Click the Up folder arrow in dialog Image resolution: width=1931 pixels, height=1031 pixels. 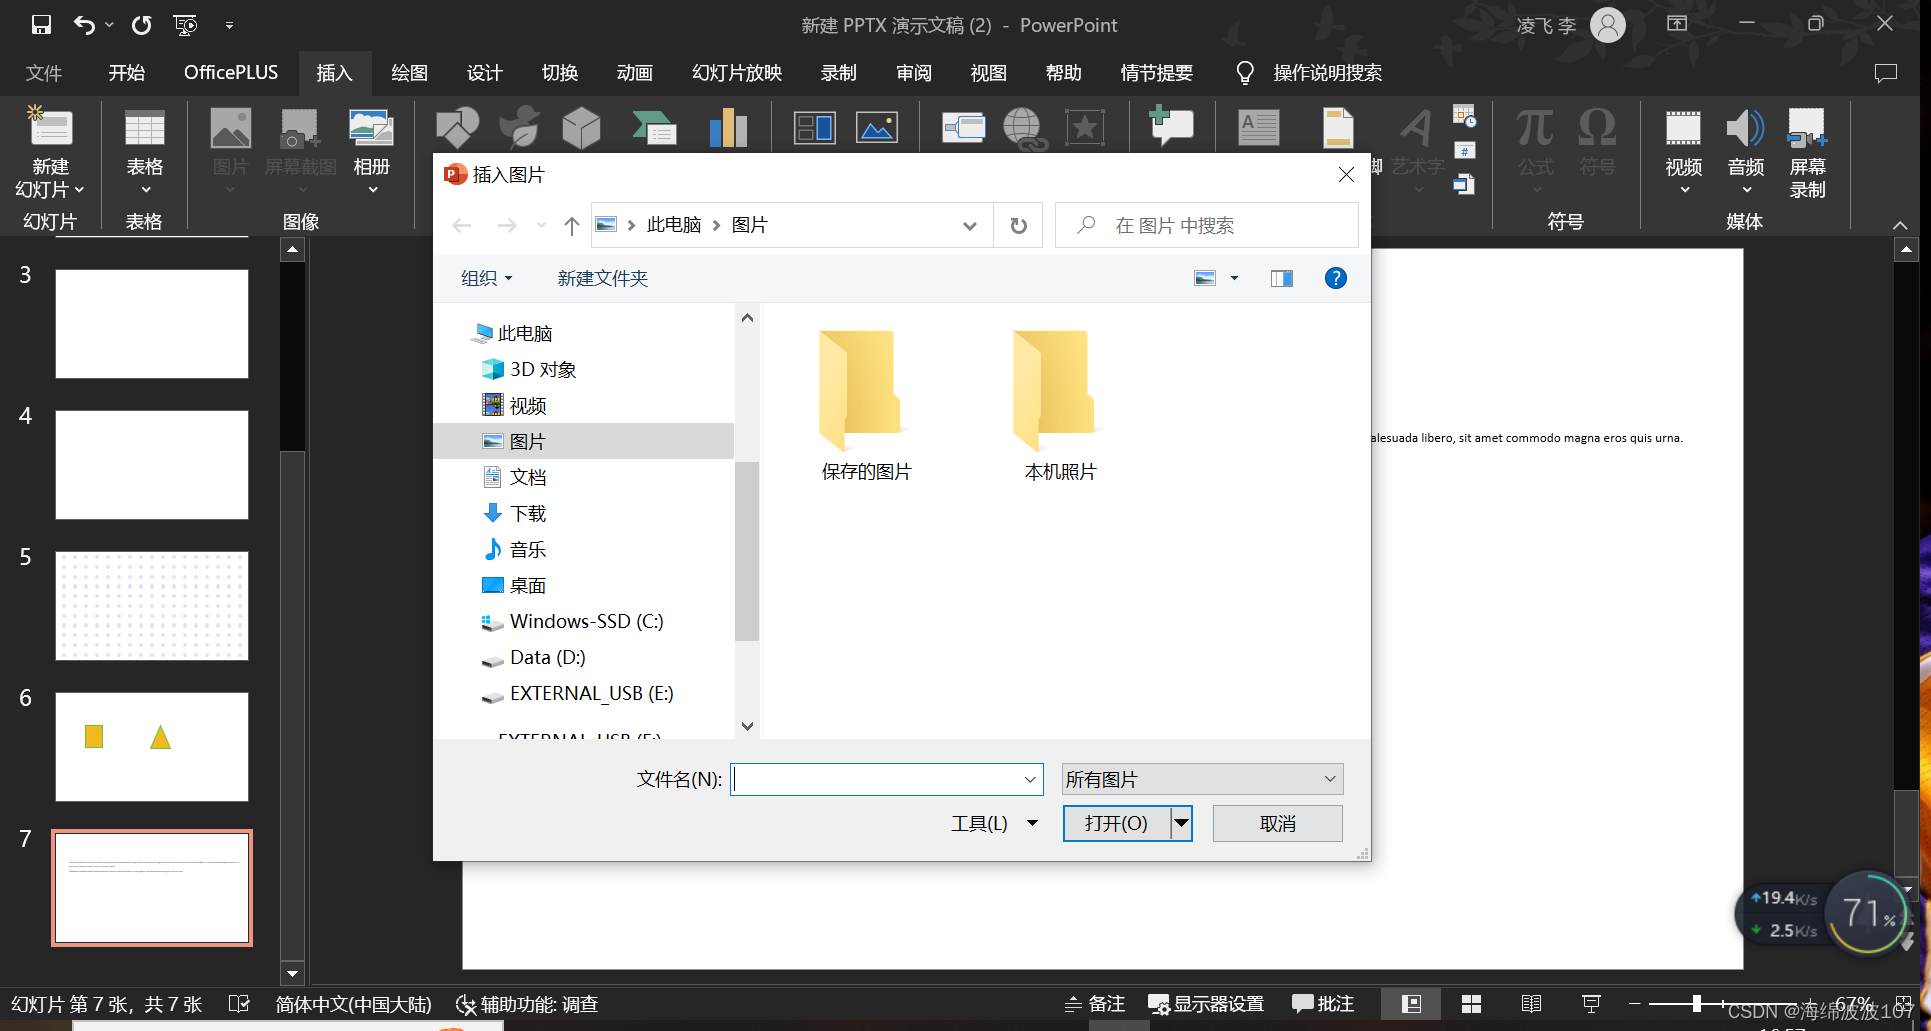tap(571, 226)
